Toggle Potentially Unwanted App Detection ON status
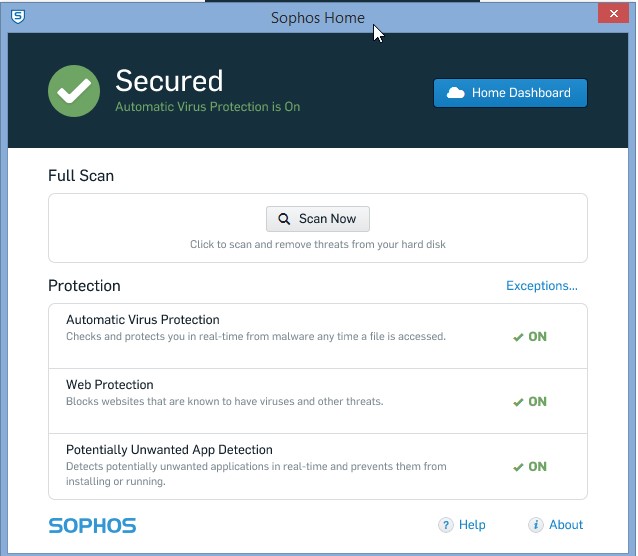638x556 pixels. click(x=530, y=466)
